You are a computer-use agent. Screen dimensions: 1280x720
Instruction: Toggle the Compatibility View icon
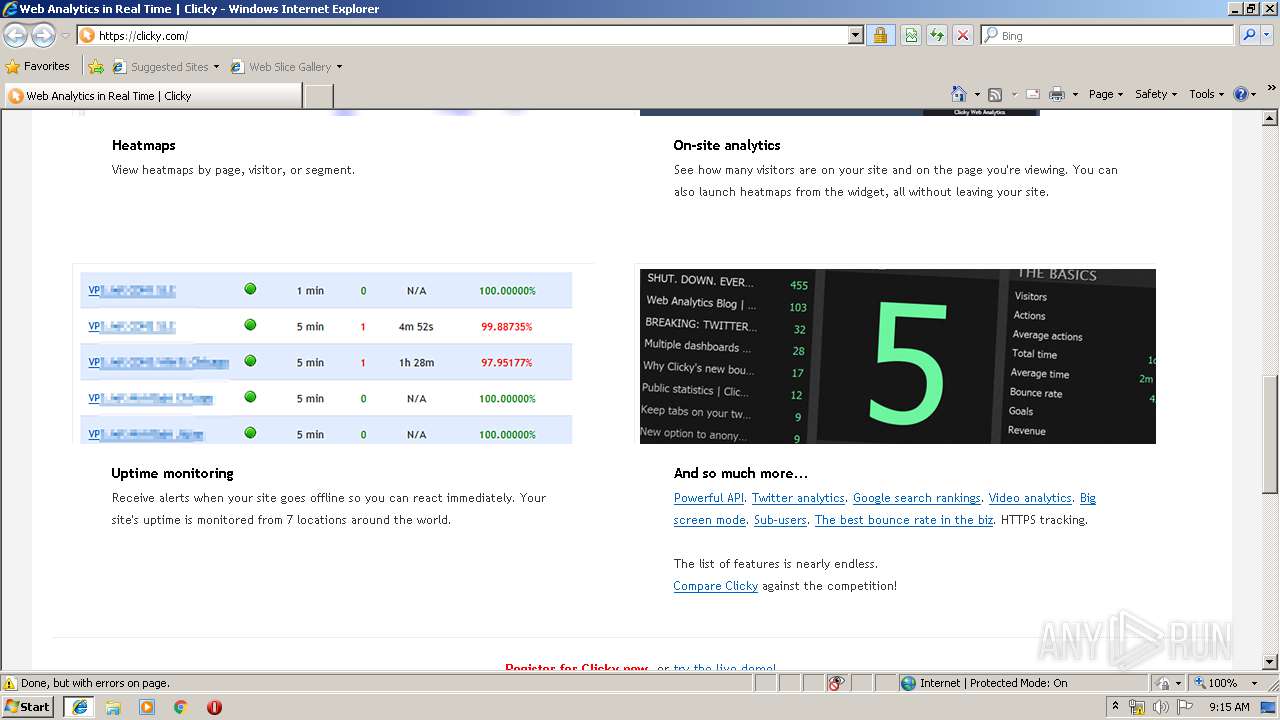(x=911, y=35)
